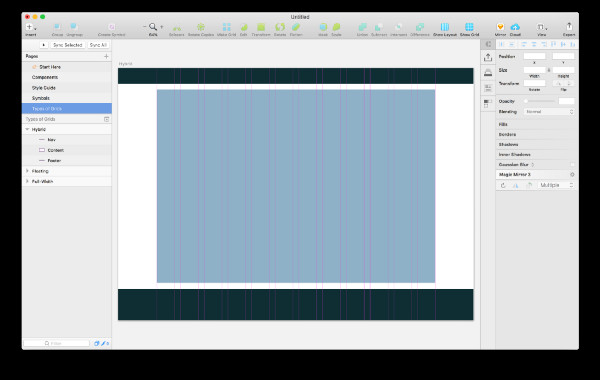Click the Sync Selected button

(68, 45)
